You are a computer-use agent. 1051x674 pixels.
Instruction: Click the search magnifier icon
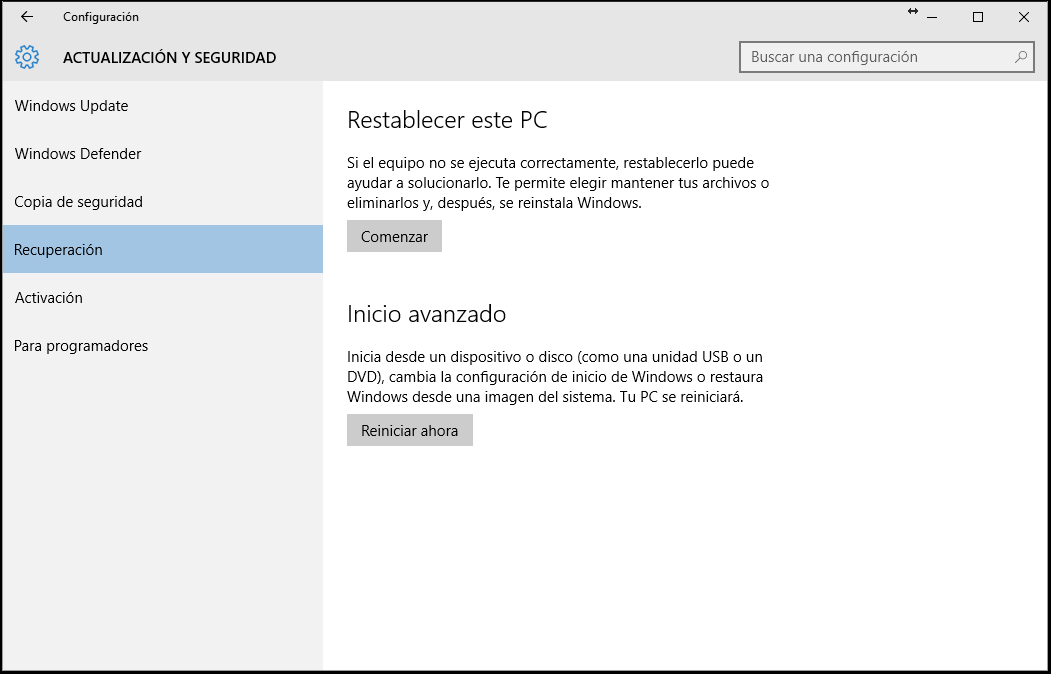[x=1020, y=57]
